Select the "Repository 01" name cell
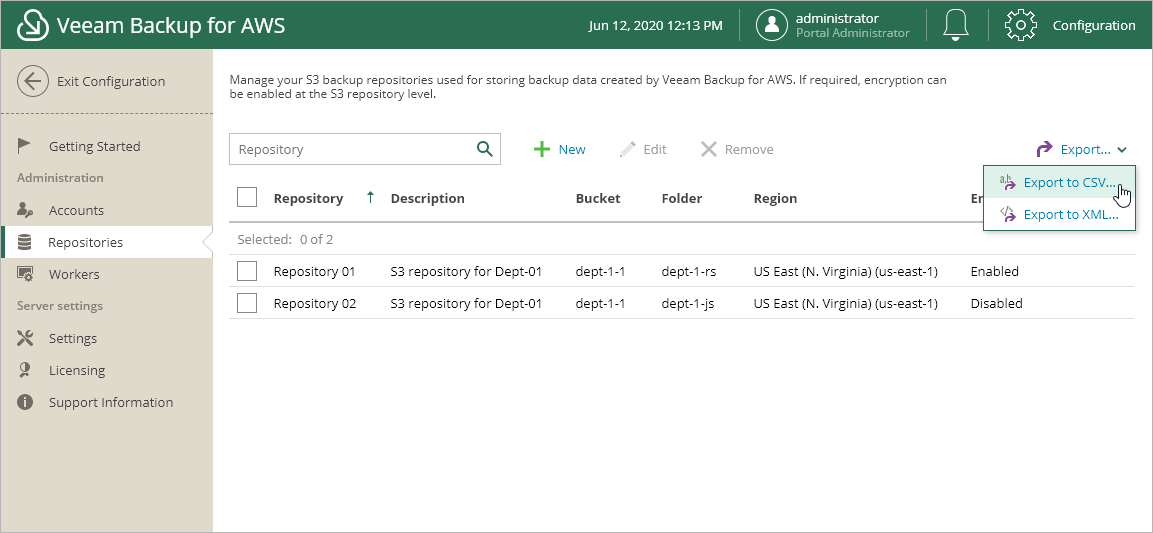 [314, 271]
